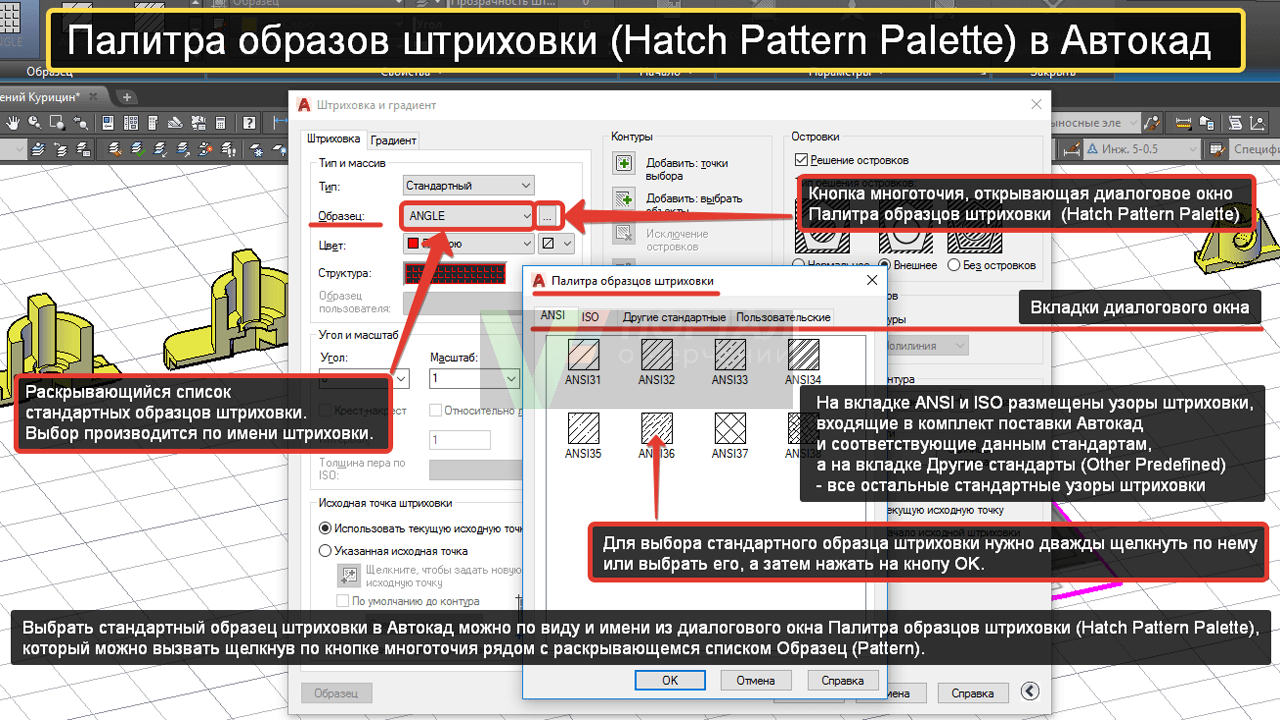
Task: Switch to the Пользовательские tab
Action: (783, 317)
